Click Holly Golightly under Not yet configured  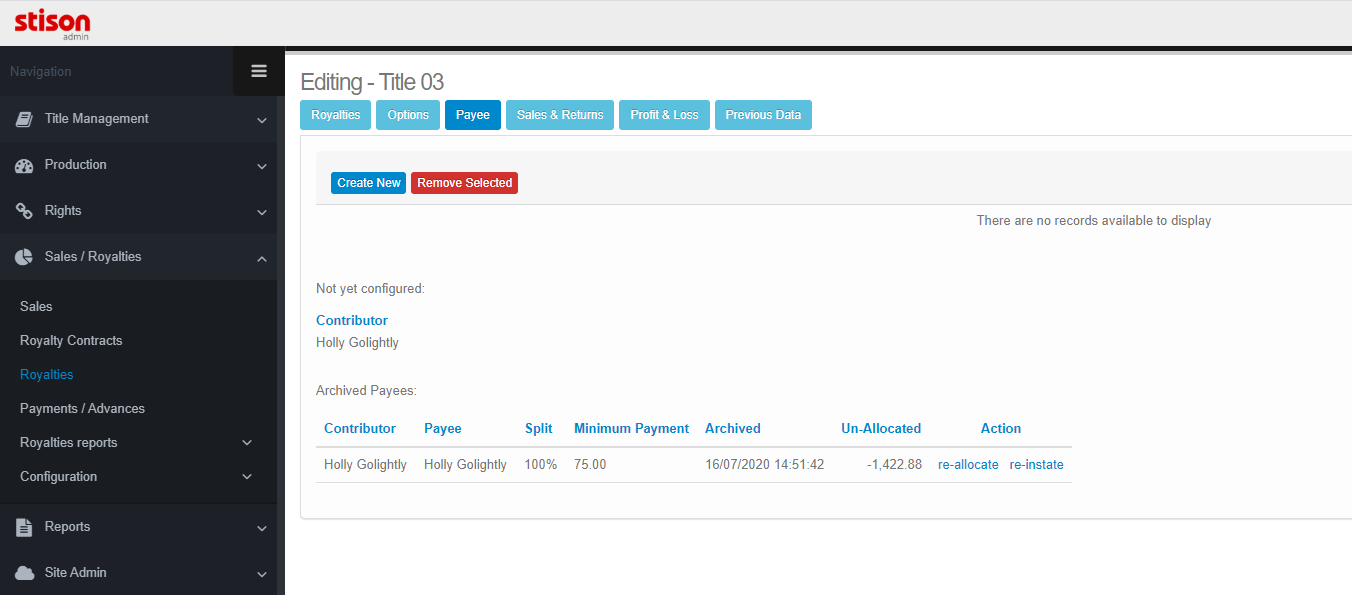point(357,343)
